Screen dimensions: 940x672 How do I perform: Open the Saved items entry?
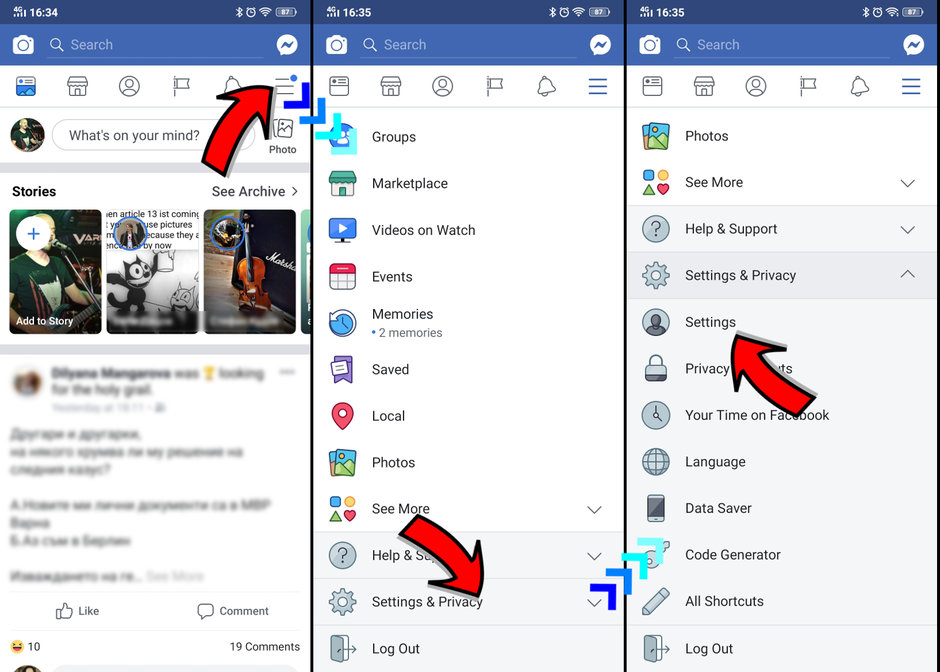pos(469,369)
